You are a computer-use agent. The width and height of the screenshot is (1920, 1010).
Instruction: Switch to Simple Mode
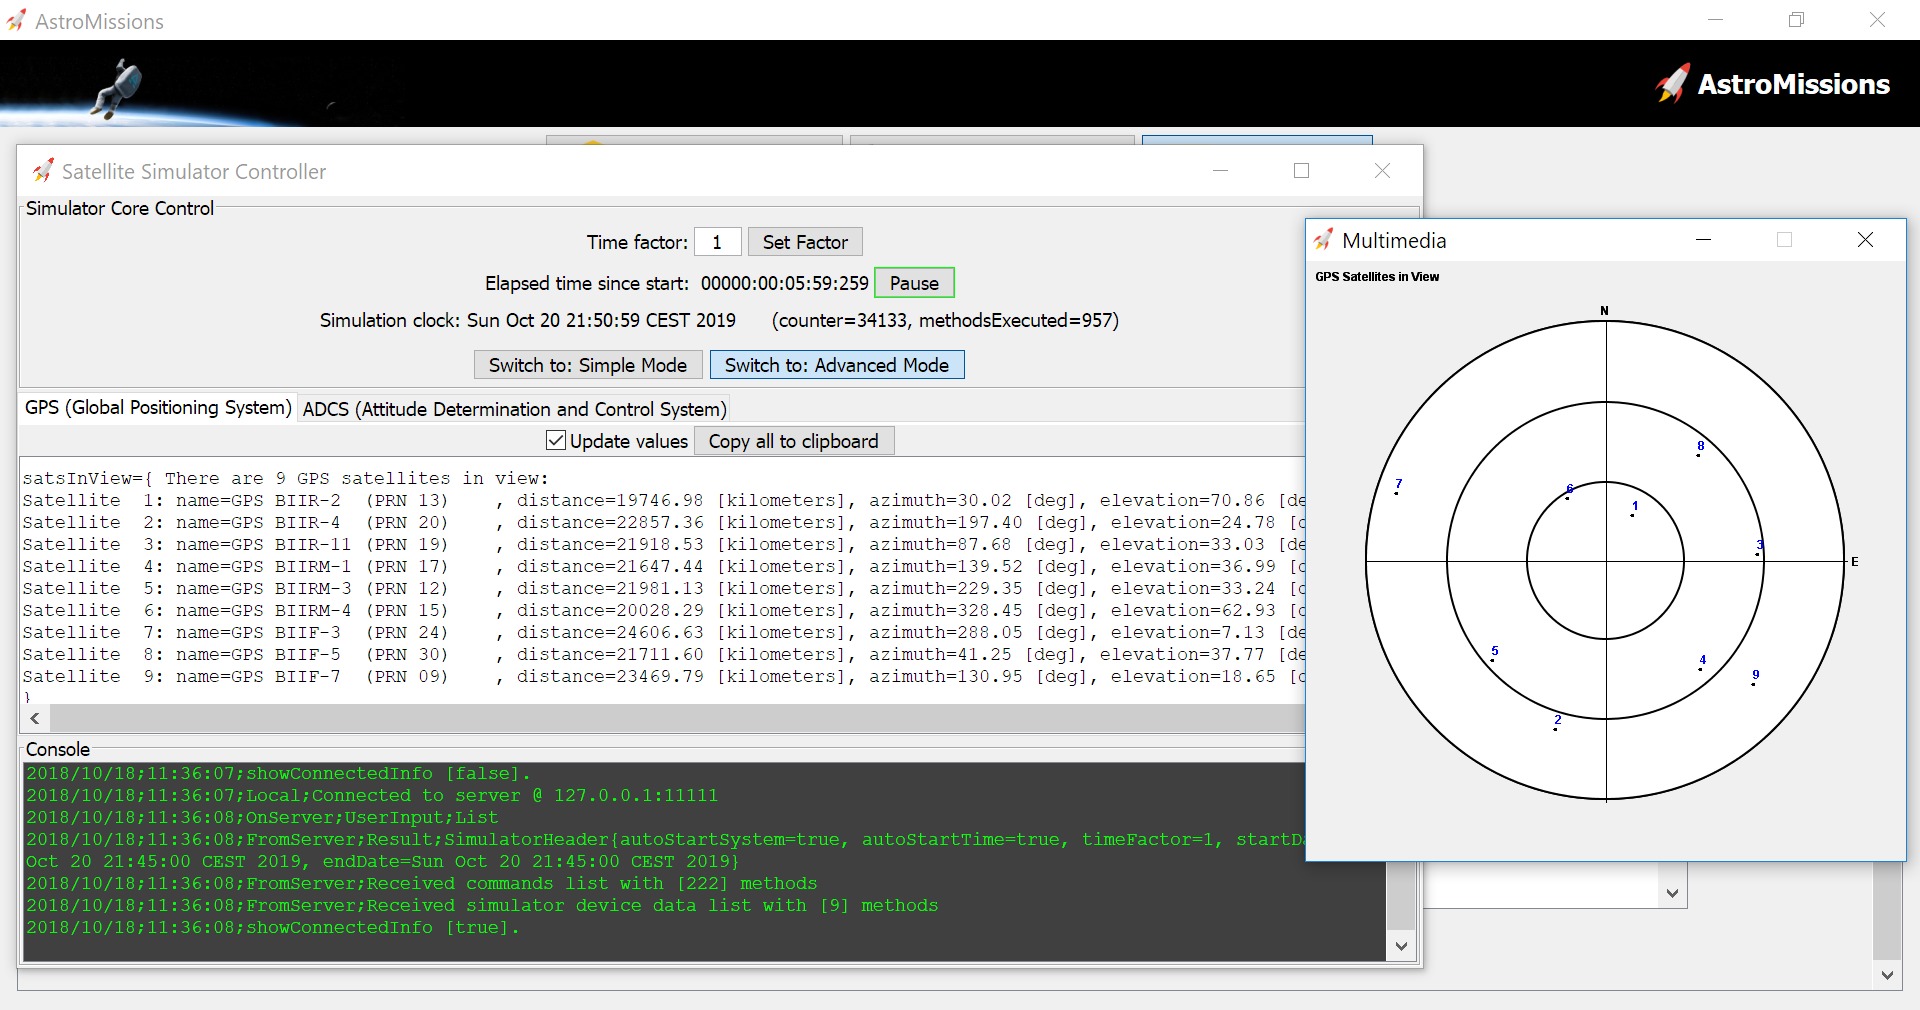click(x=587, y=365)
